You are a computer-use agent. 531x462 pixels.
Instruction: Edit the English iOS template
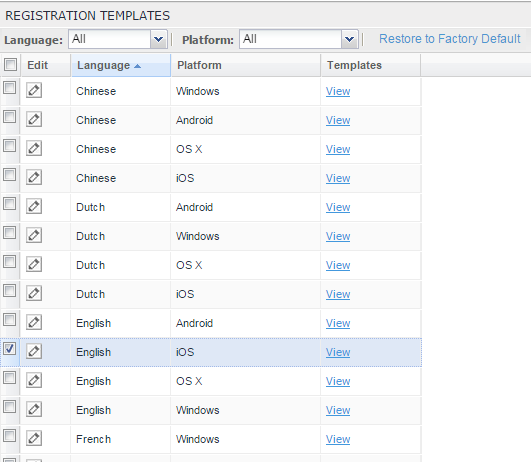(34, 351)
